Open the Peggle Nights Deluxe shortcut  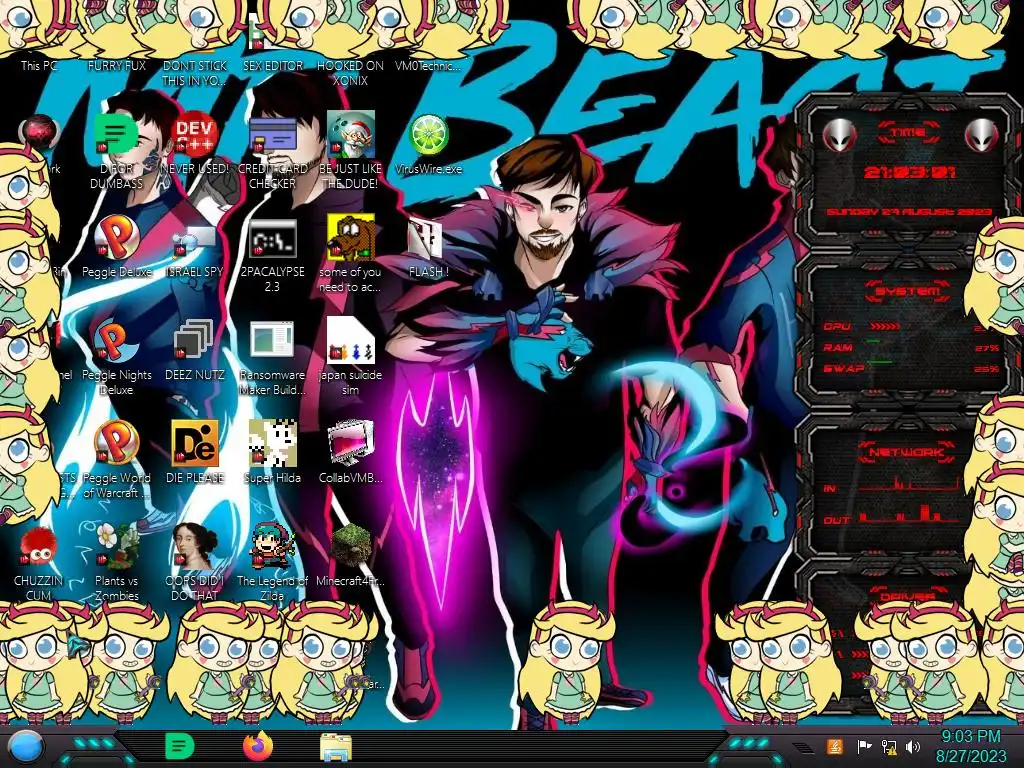coord(116,341)
